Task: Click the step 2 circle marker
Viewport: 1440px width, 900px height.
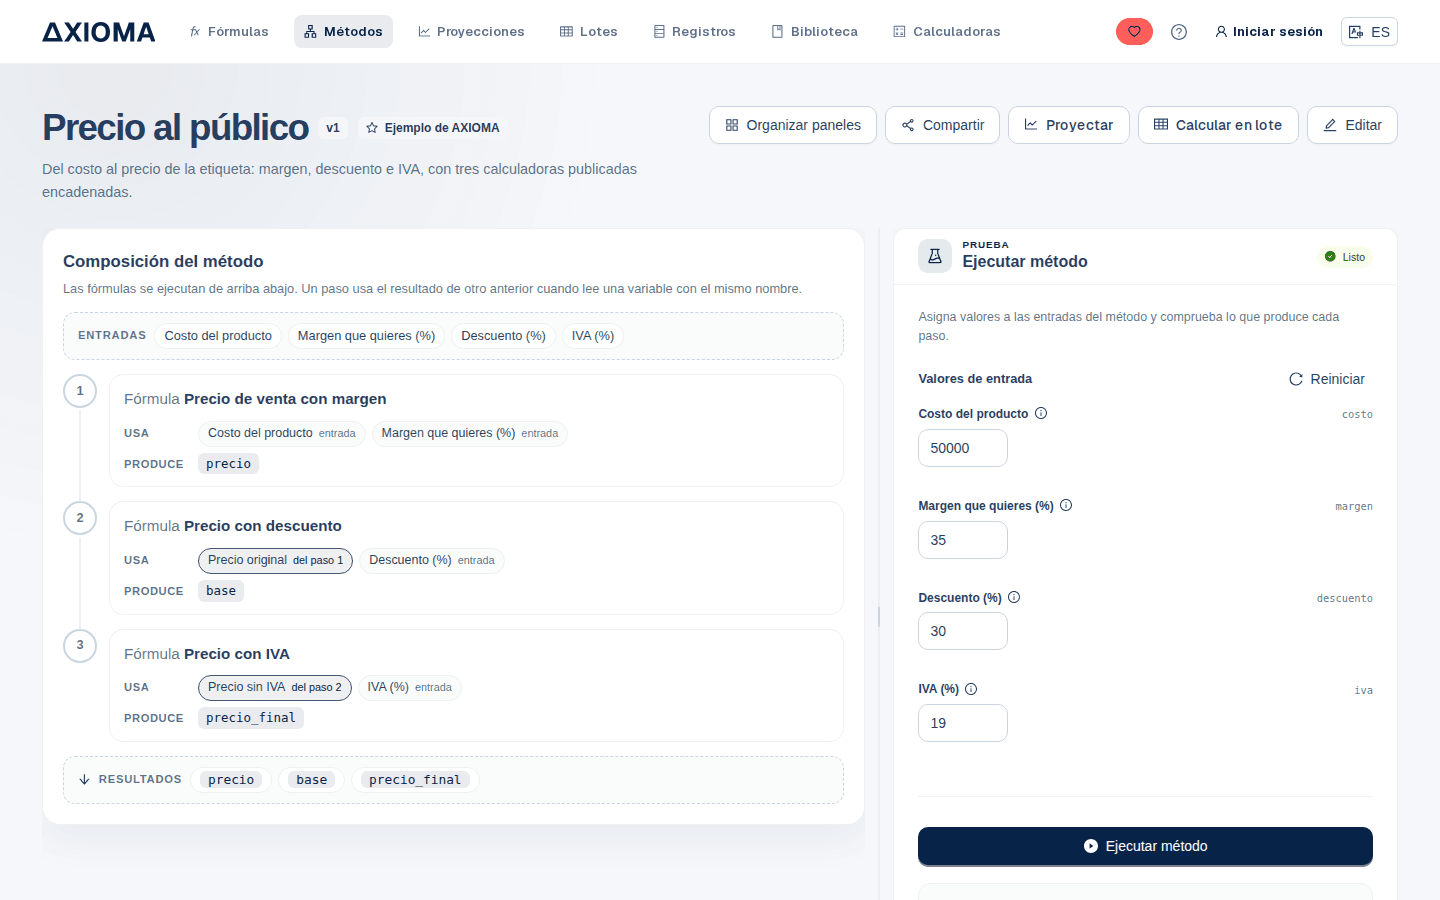Action: pyautogui.click(x=80, y=518)
